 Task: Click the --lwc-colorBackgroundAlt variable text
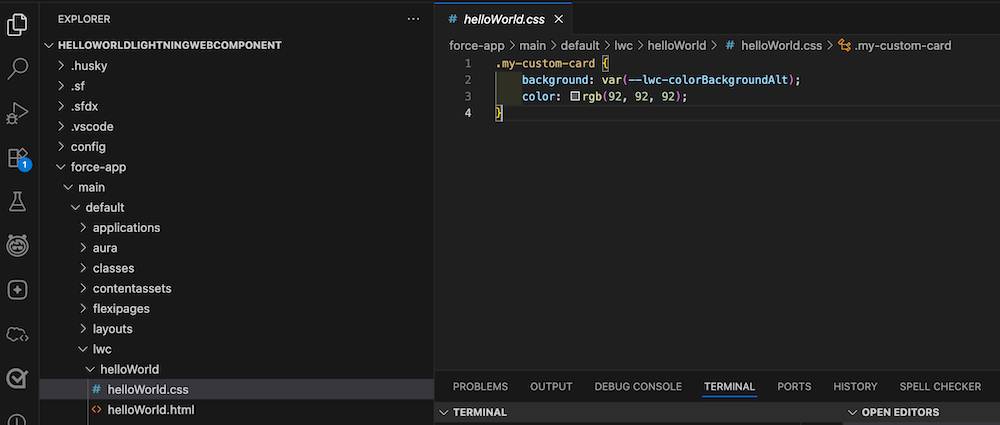(709, 80)
